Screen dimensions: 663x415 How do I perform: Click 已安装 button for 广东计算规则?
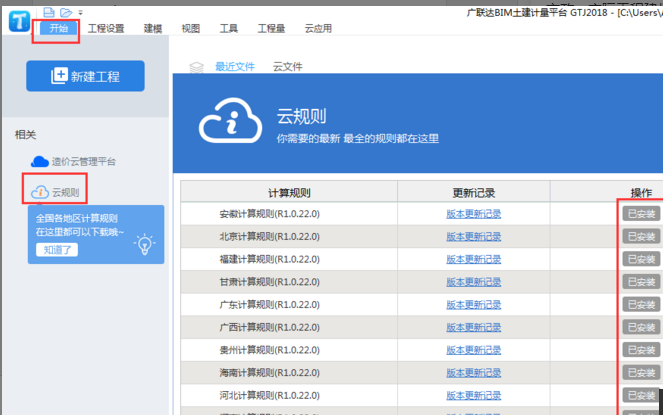(641, 305)
